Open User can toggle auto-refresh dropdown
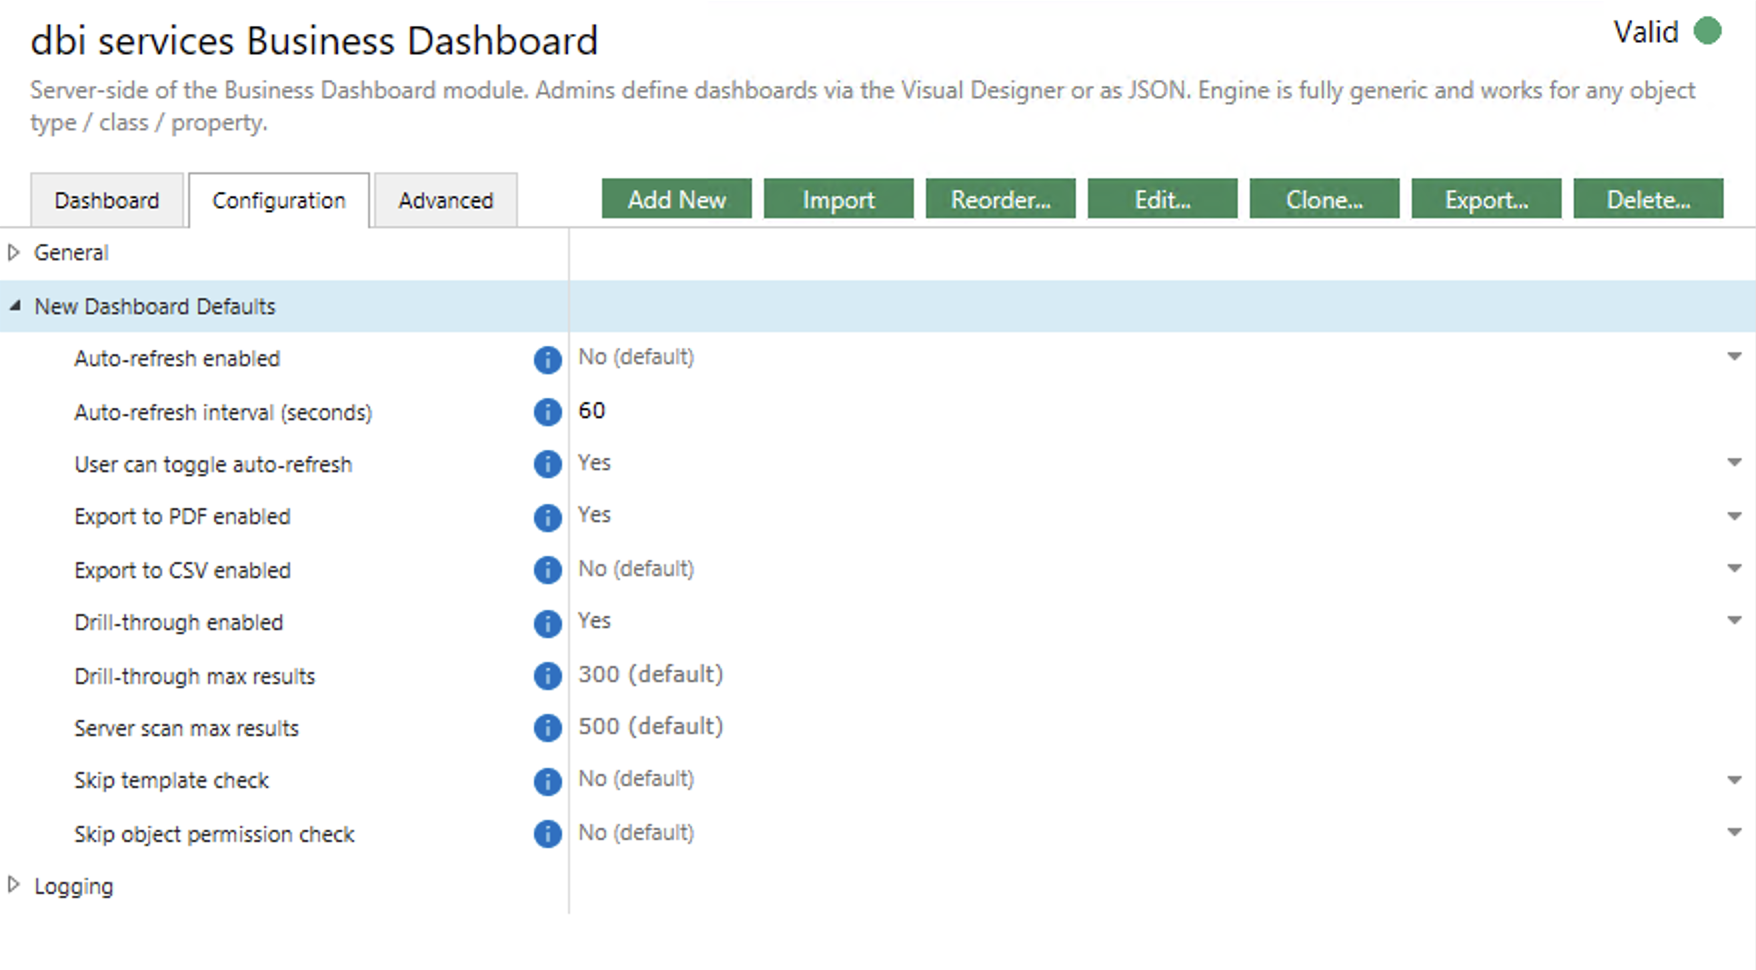This screenshot has width=1756, height=970. tap(1734, 463)
